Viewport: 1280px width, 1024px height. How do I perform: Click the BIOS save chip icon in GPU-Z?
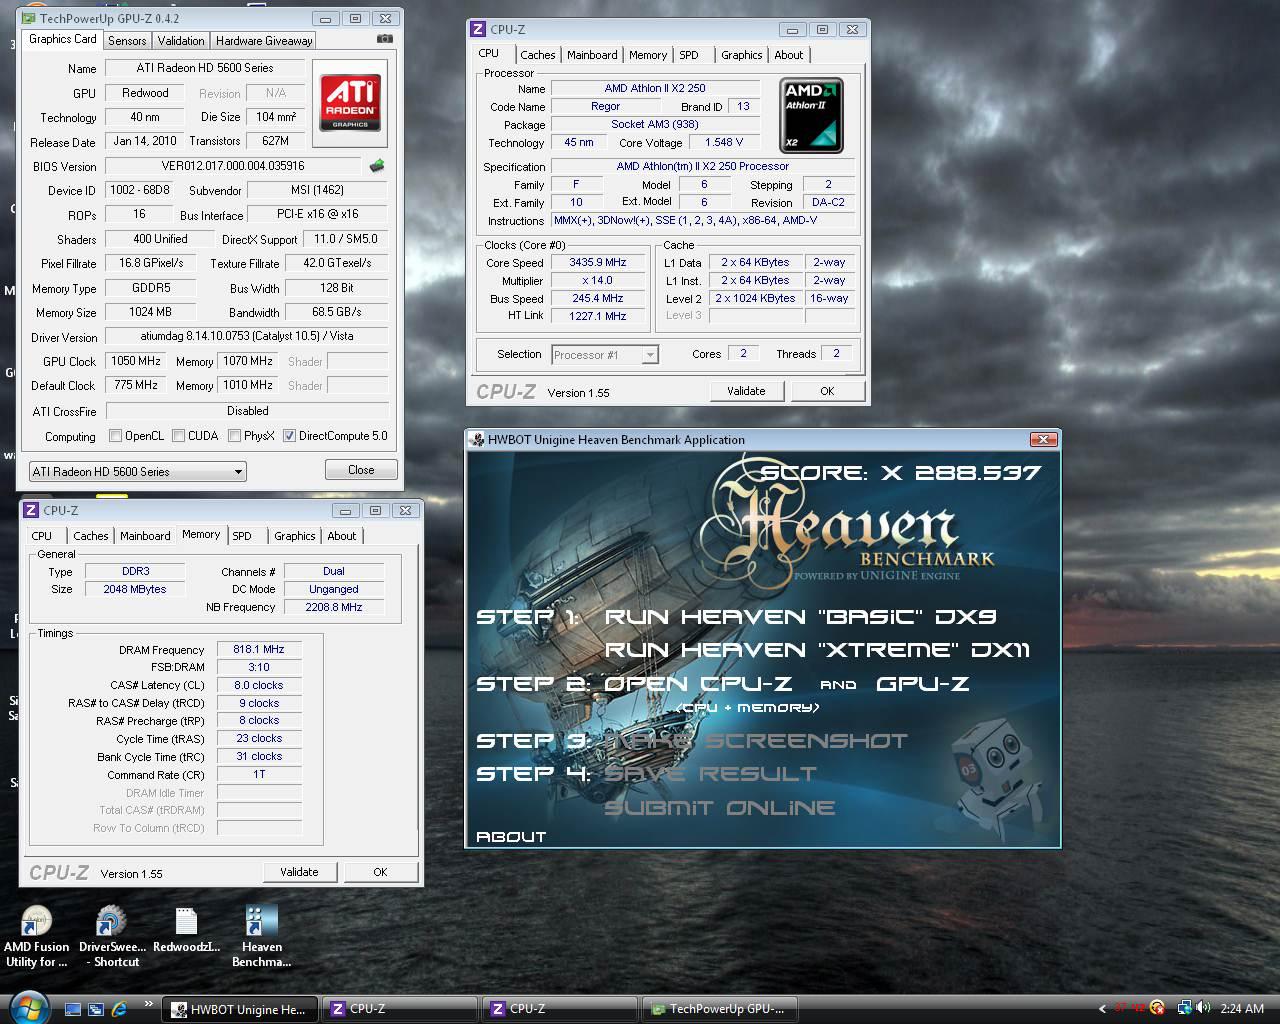click(x=377, y=166)
